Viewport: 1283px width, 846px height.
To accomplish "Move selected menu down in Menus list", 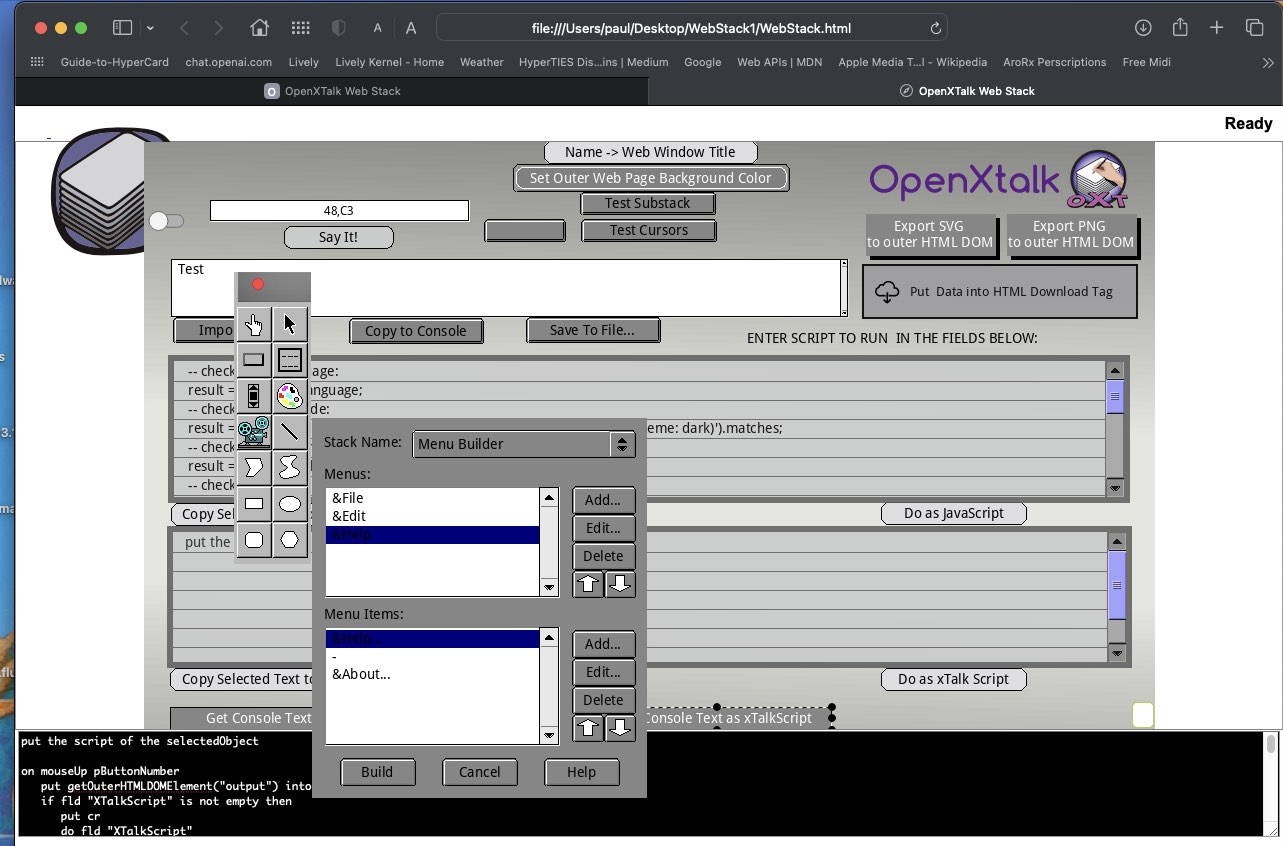I will (x=620, y=584).
